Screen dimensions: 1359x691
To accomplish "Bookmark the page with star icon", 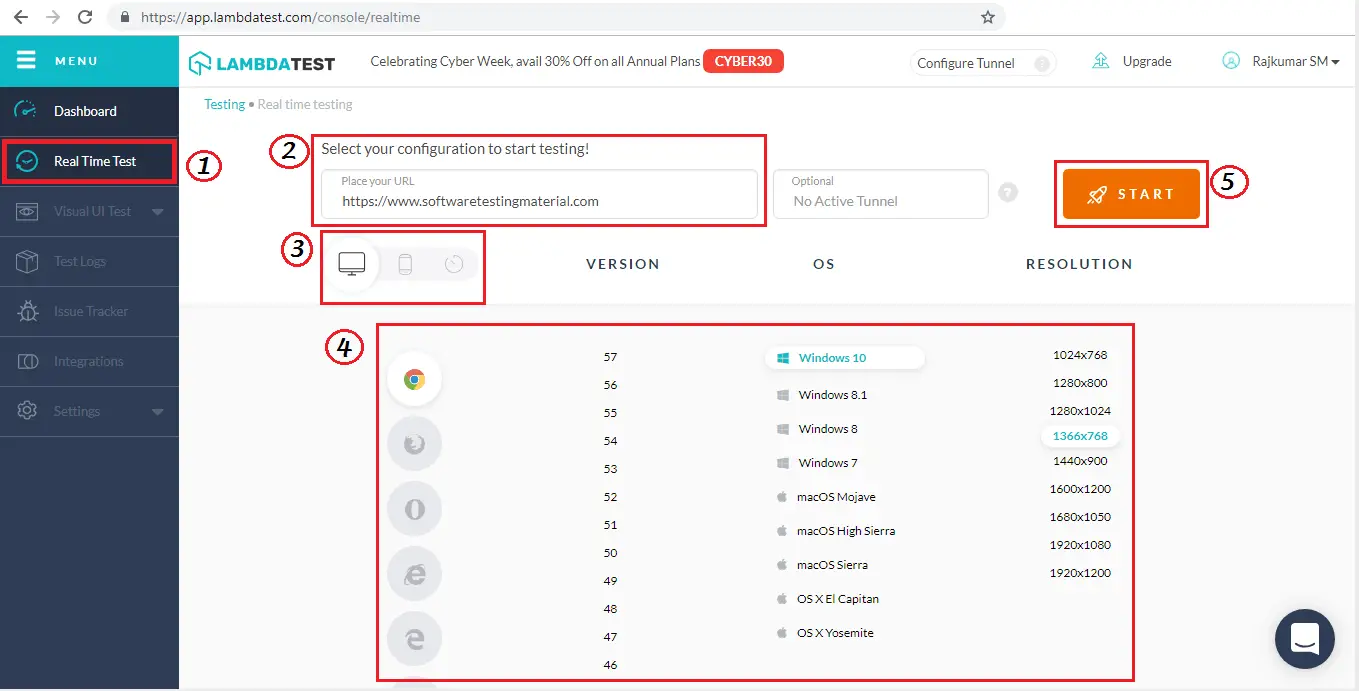I will point(987,17).
